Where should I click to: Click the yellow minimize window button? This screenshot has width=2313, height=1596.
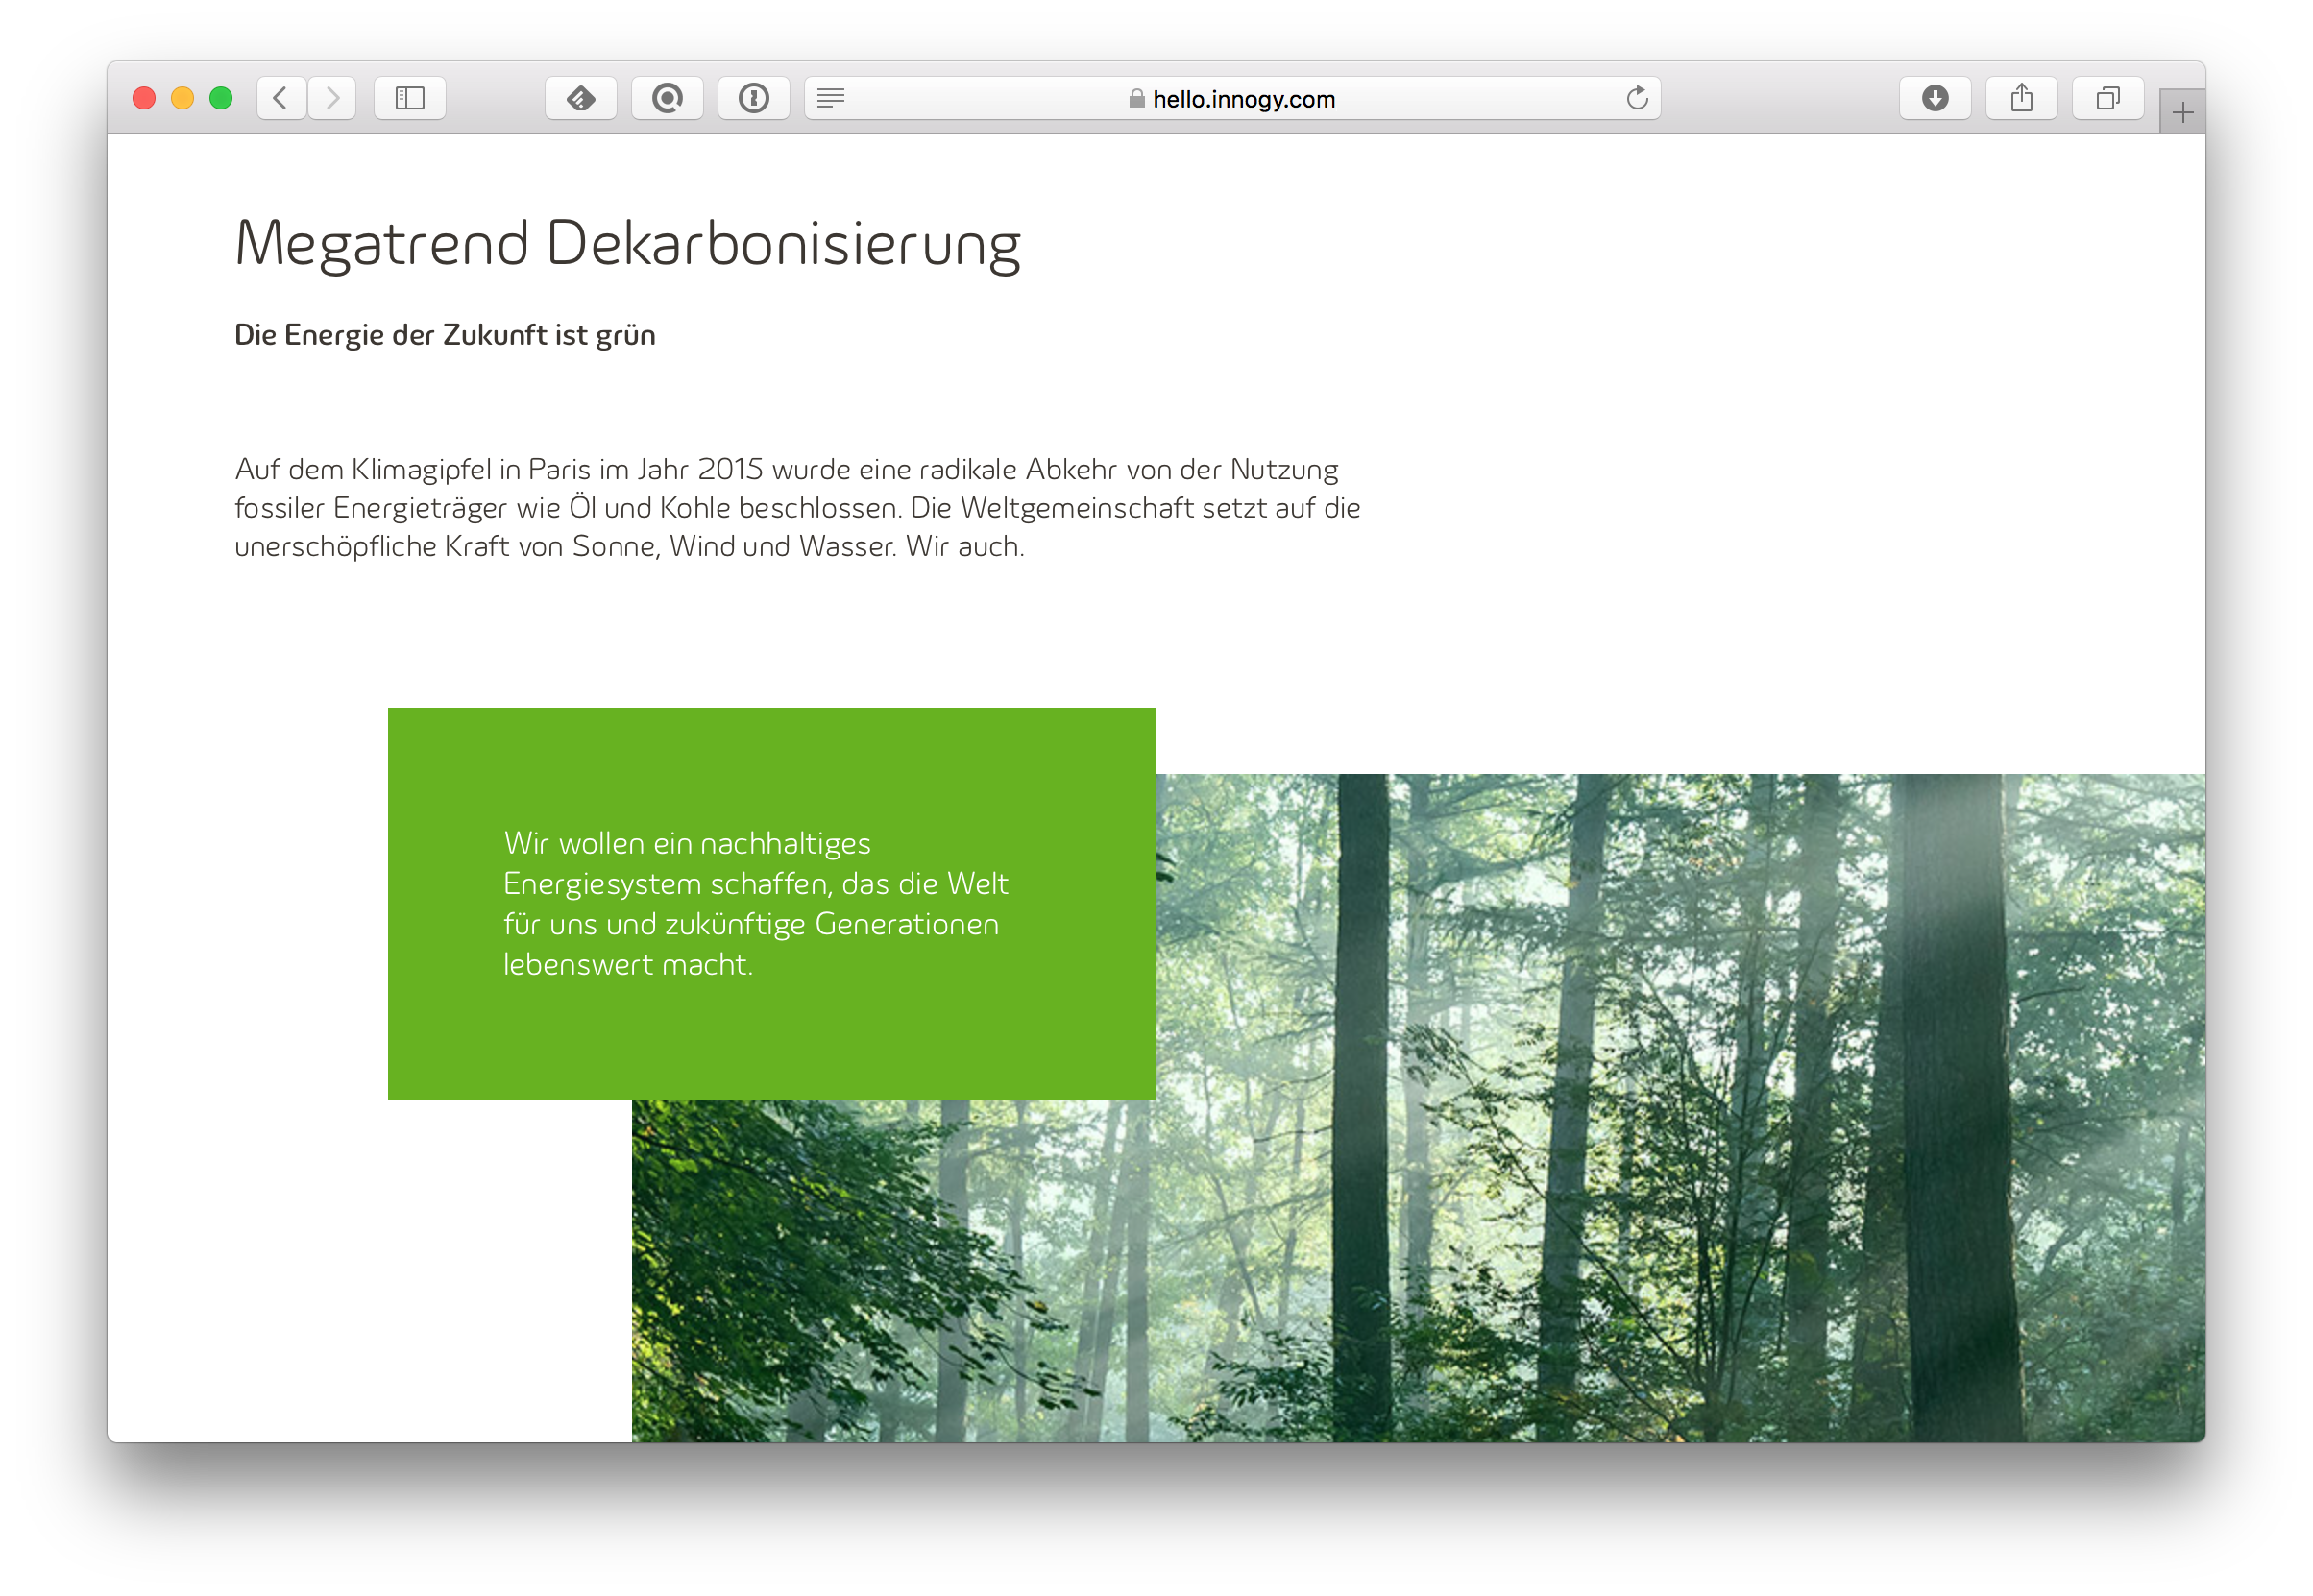pos(182,98)
